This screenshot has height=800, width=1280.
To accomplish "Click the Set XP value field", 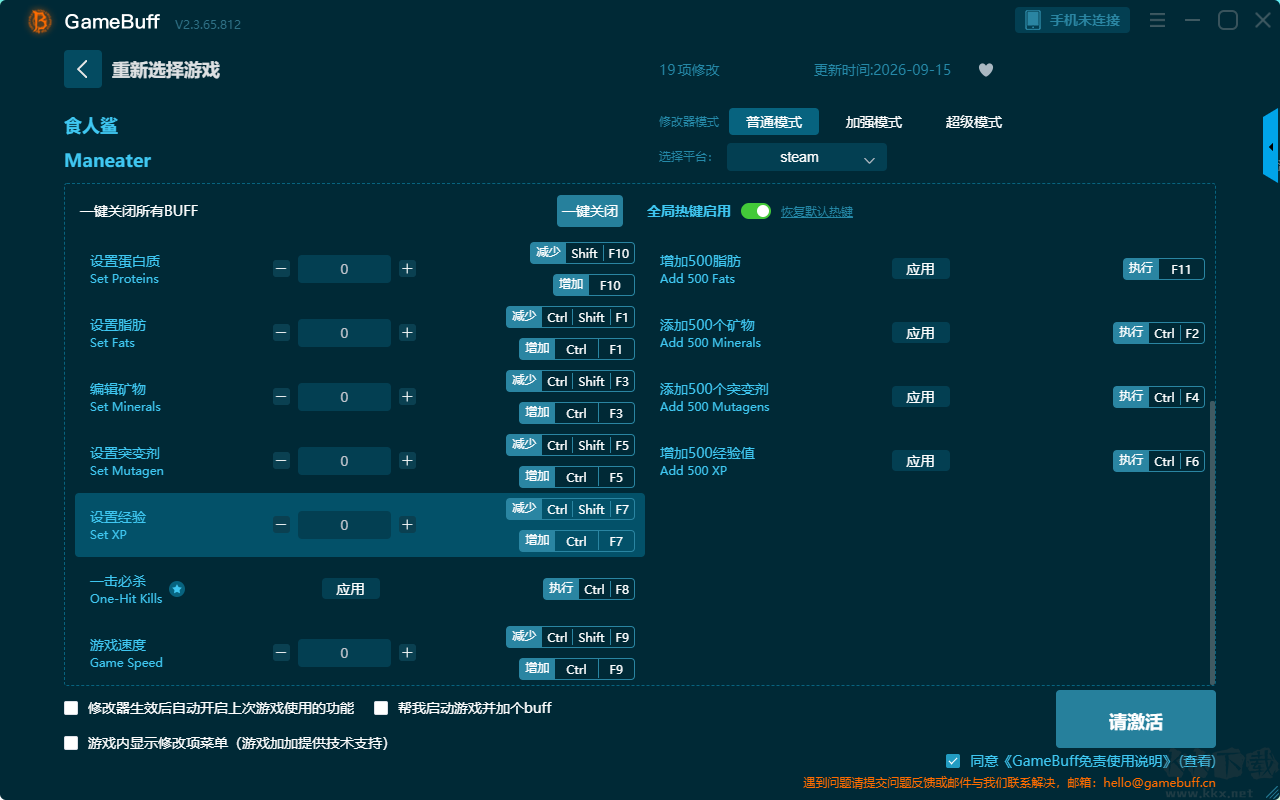I will [345, 525].
